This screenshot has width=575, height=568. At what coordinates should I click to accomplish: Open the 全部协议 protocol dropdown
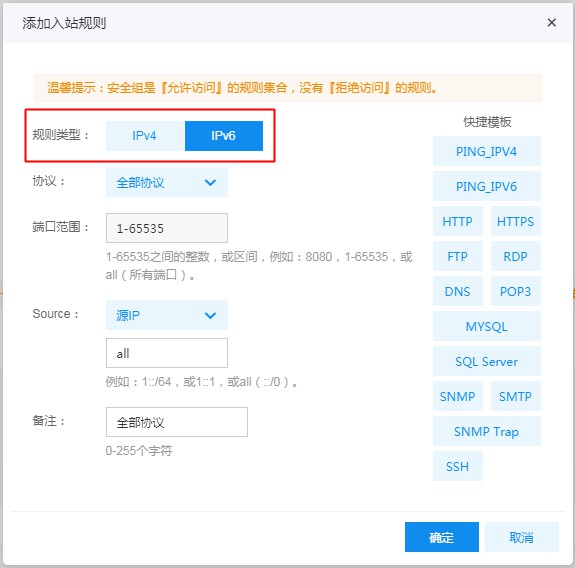coord(167,182)
